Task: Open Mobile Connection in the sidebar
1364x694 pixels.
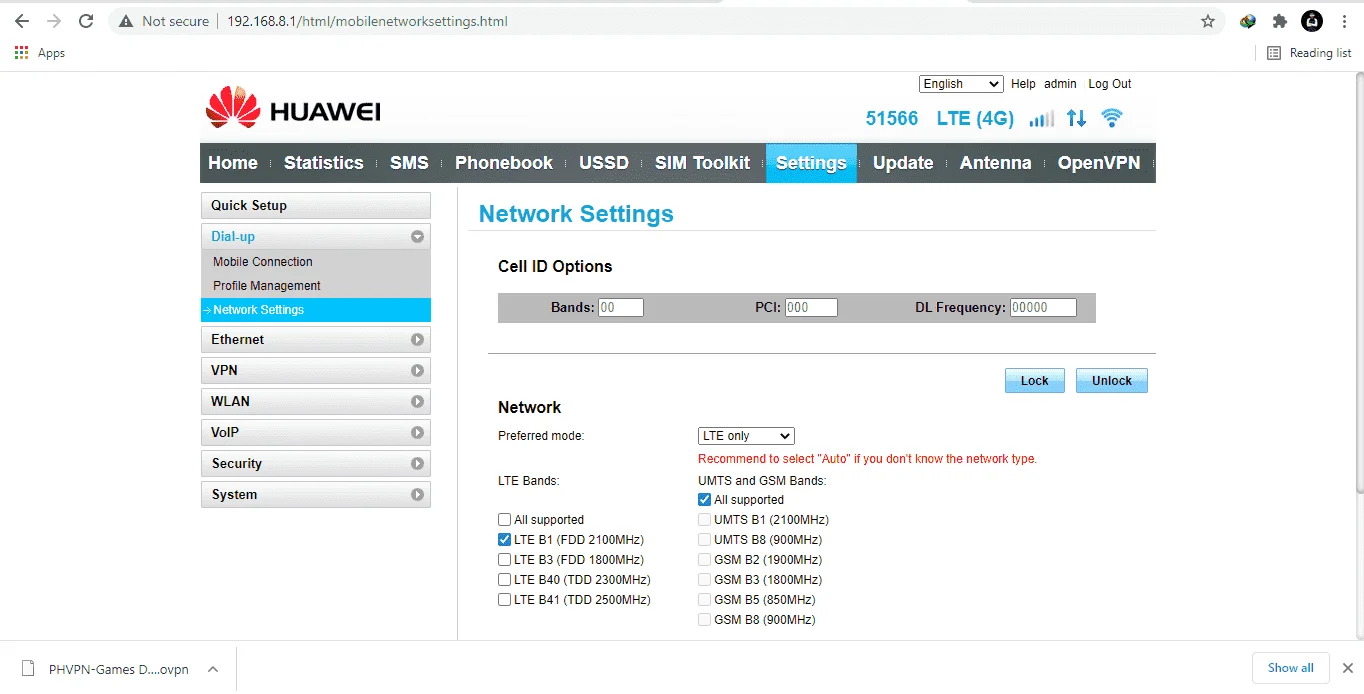Action: click(263, 262)
